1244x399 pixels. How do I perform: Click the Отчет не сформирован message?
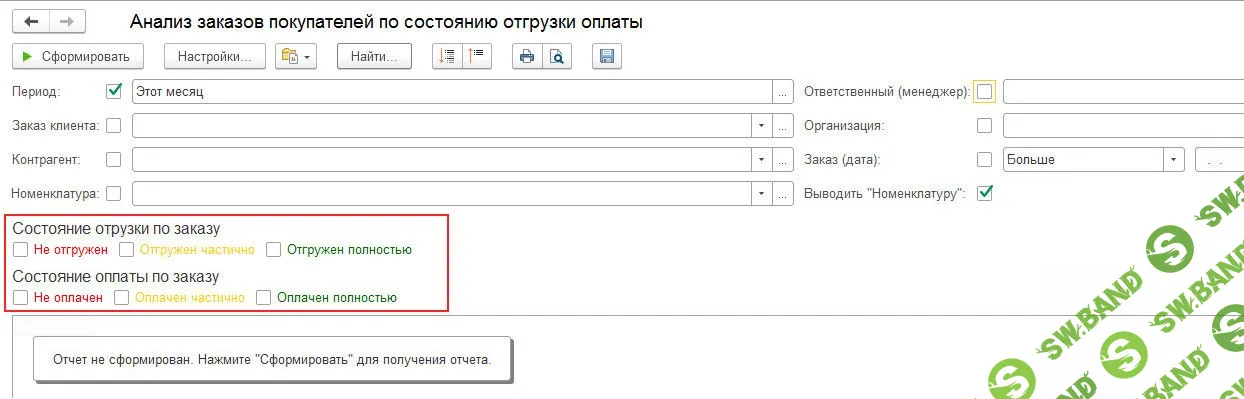pos(273,359)
